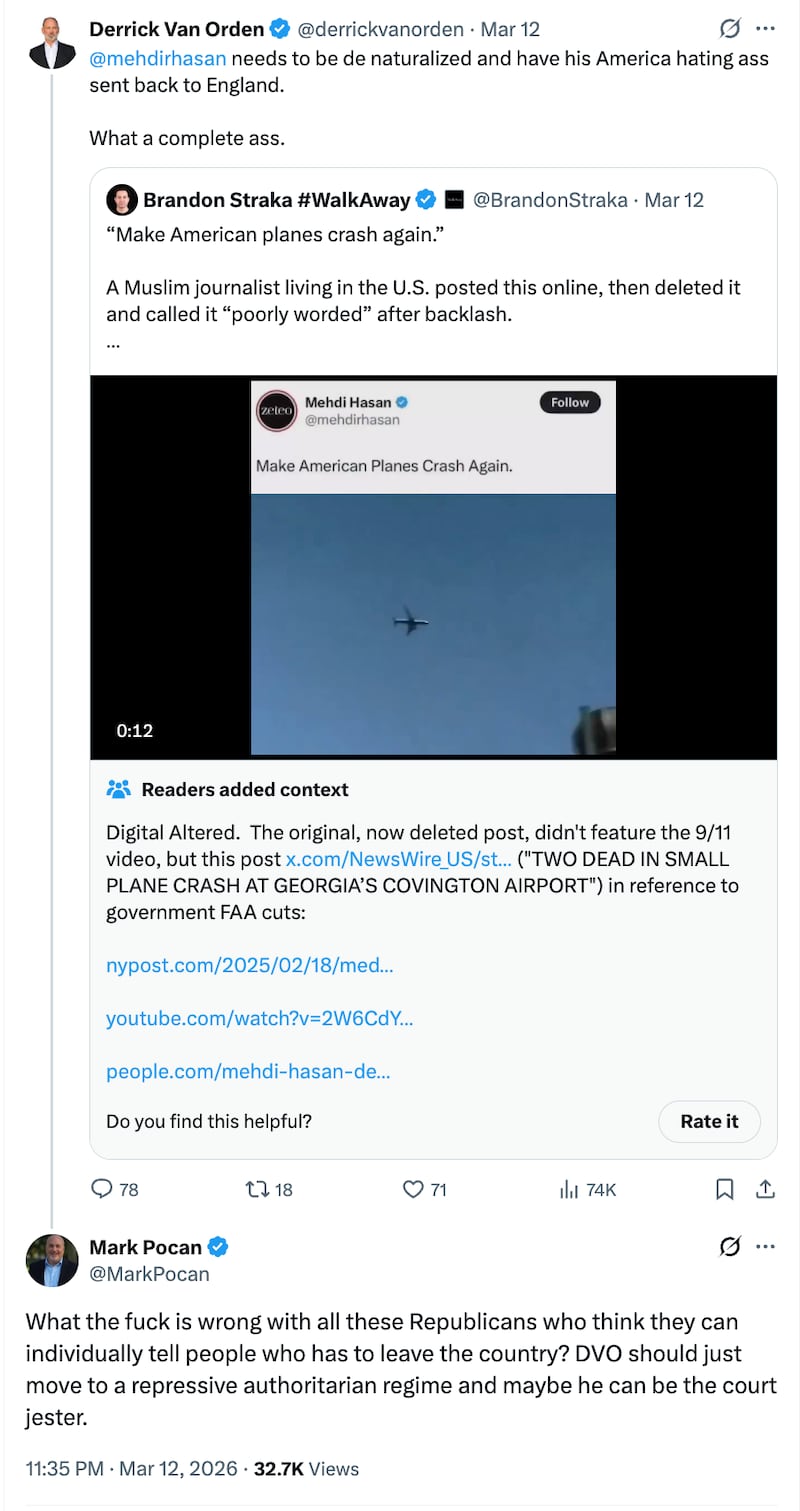This screenshot has width=800, height=1511.
Task: Open the nypost.com link
Action: [249, 965]
